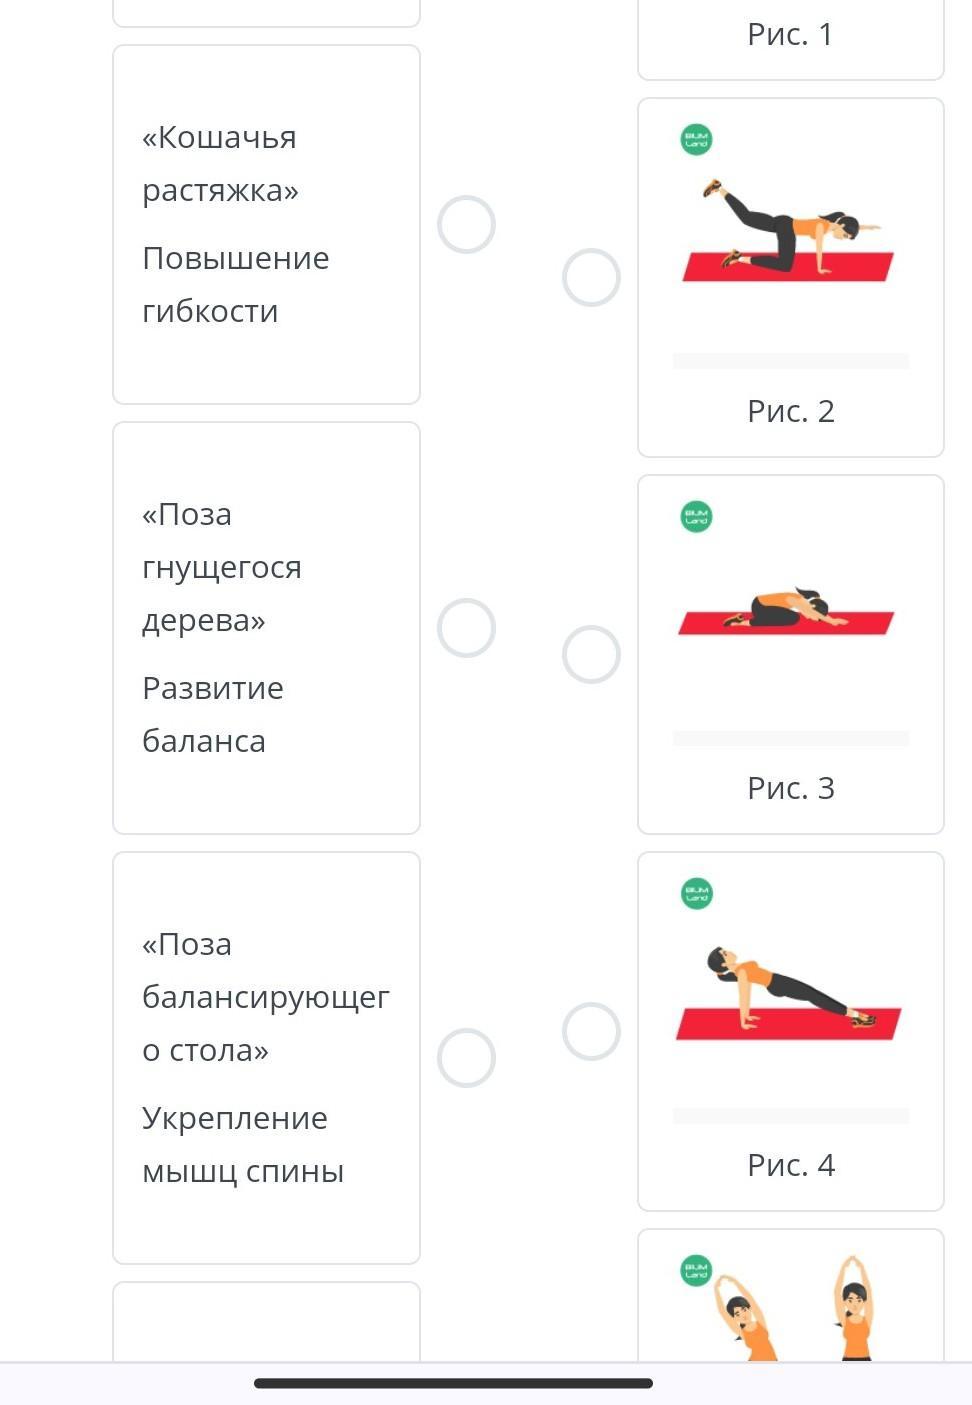Select radio button beside Рис. 4 card
The height and width of the screenshot is (1405, 972).
click(591, 1031)
